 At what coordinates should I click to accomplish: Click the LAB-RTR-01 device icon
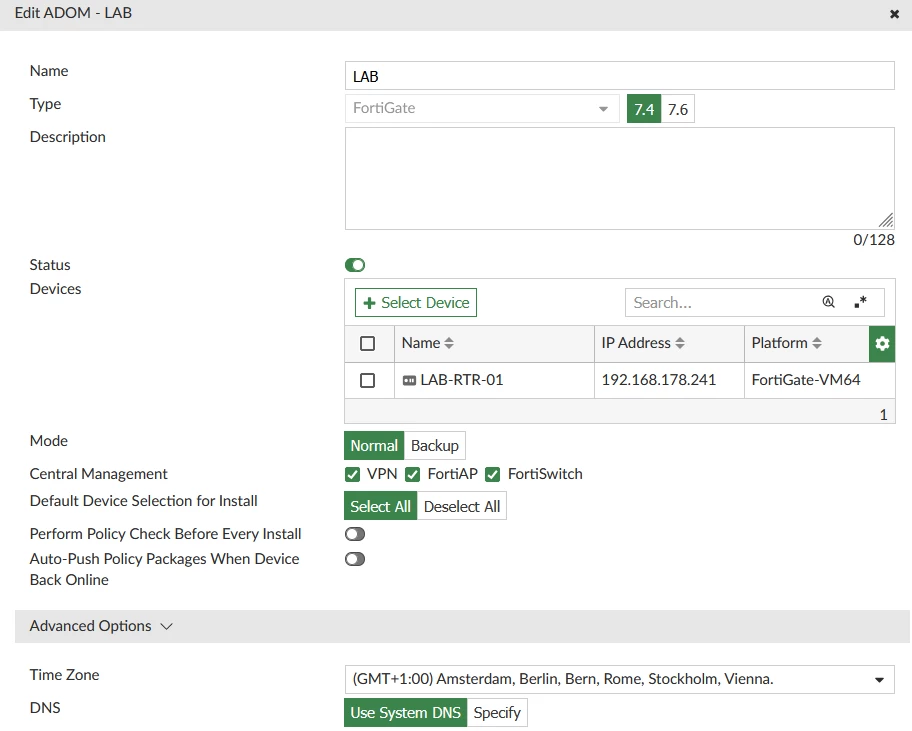pos(409,380)
